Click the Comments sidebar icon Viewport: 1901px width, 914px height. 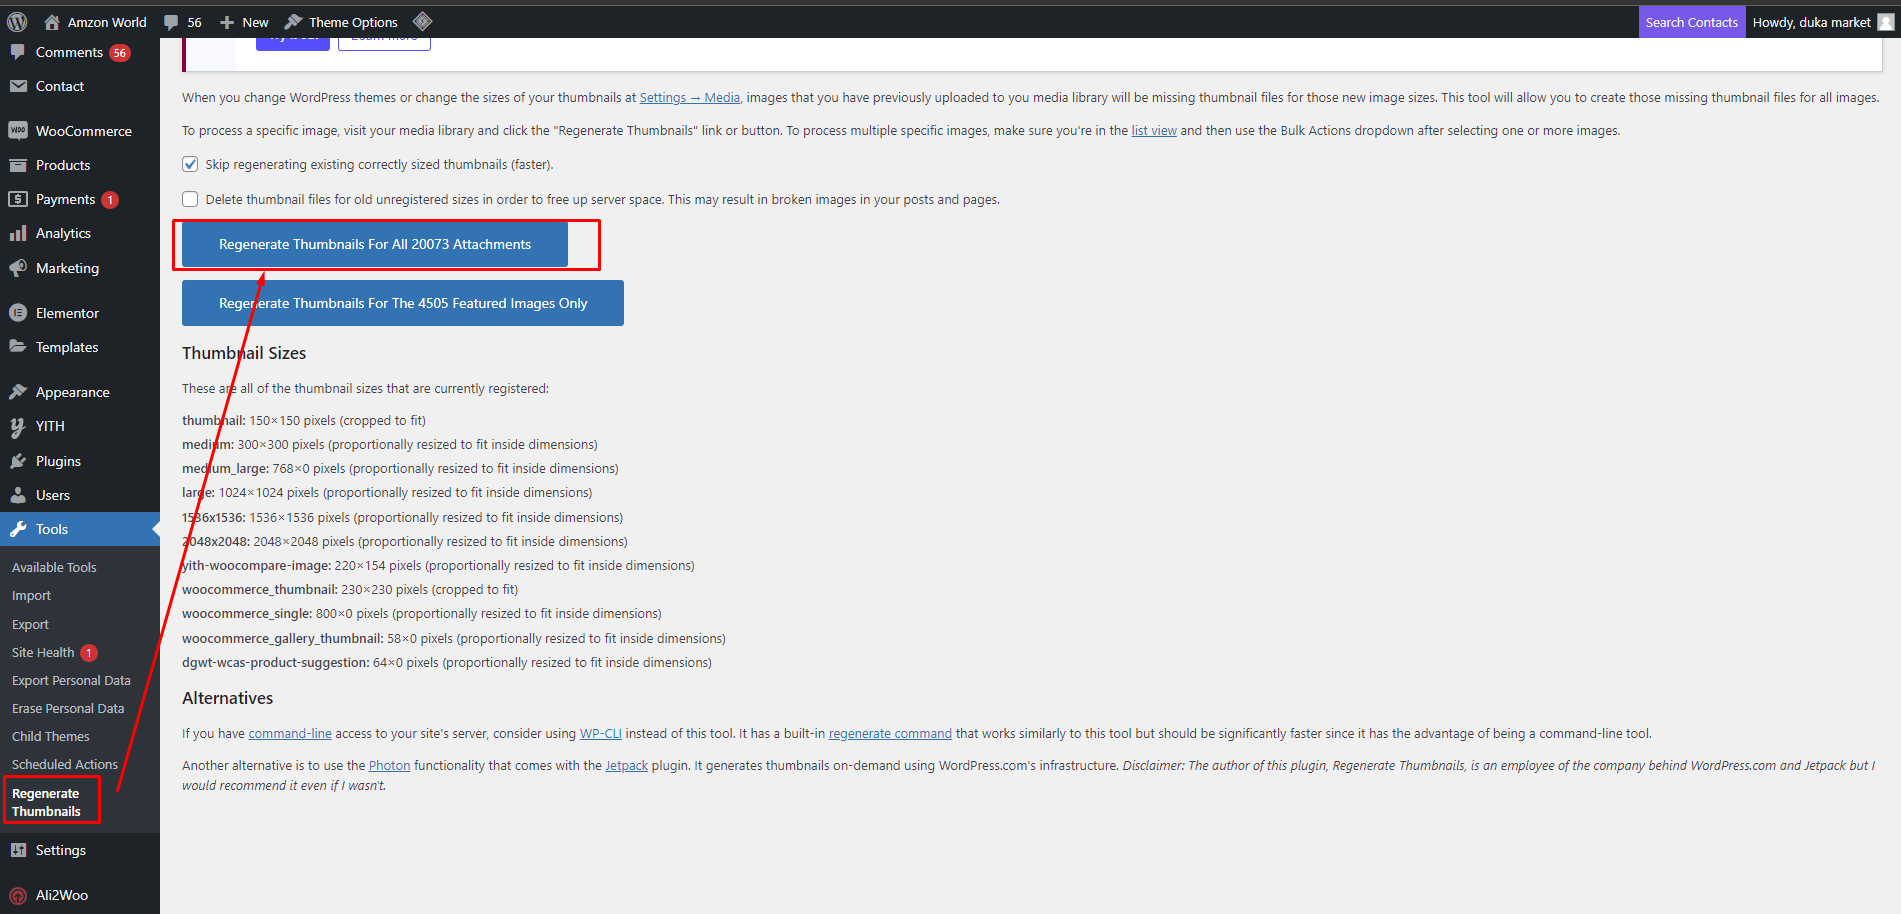(18, 52)
